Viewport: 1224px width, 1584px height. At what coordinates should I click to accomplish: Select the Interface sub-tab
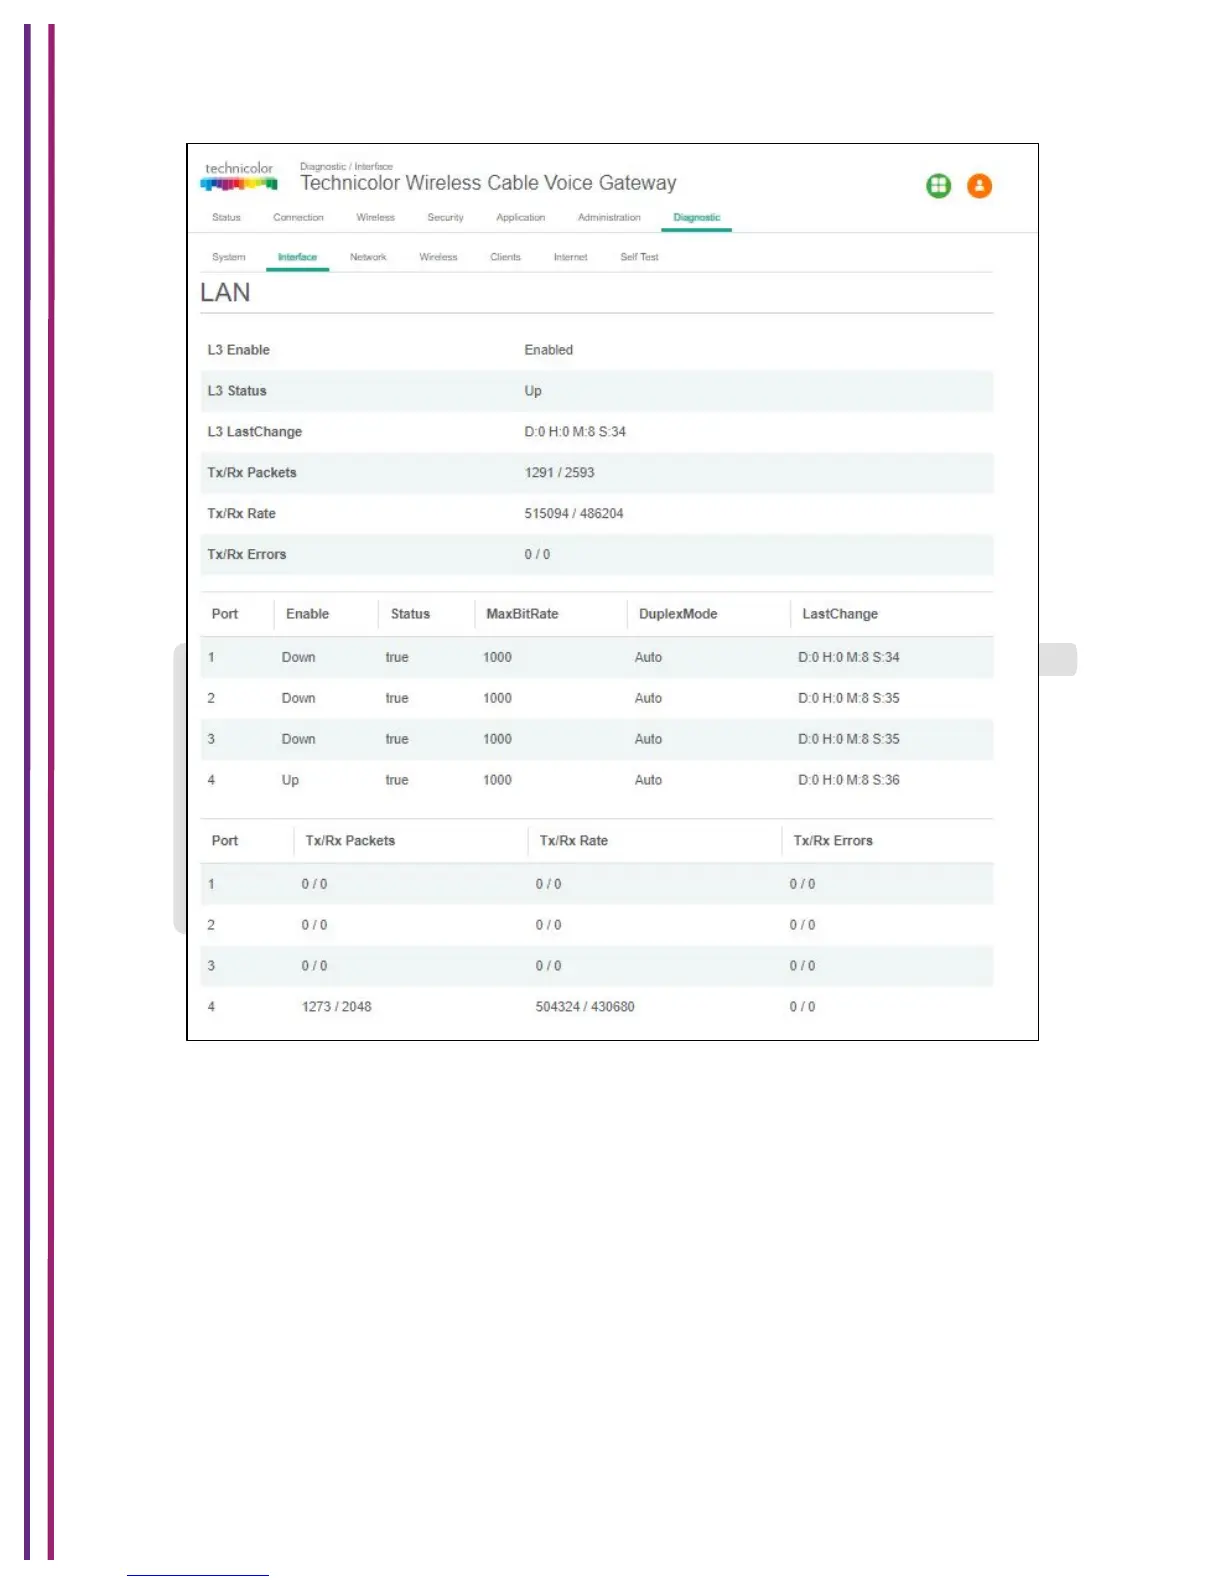(x=297, y=257)
